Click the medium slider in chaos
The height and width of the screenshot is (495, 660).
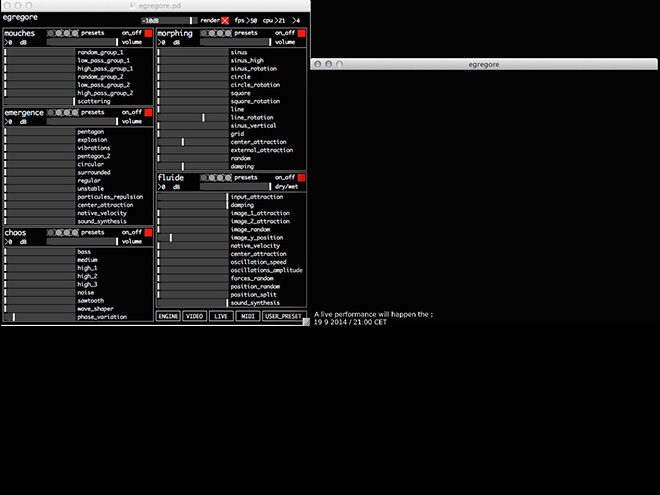[x=40, y=260]
